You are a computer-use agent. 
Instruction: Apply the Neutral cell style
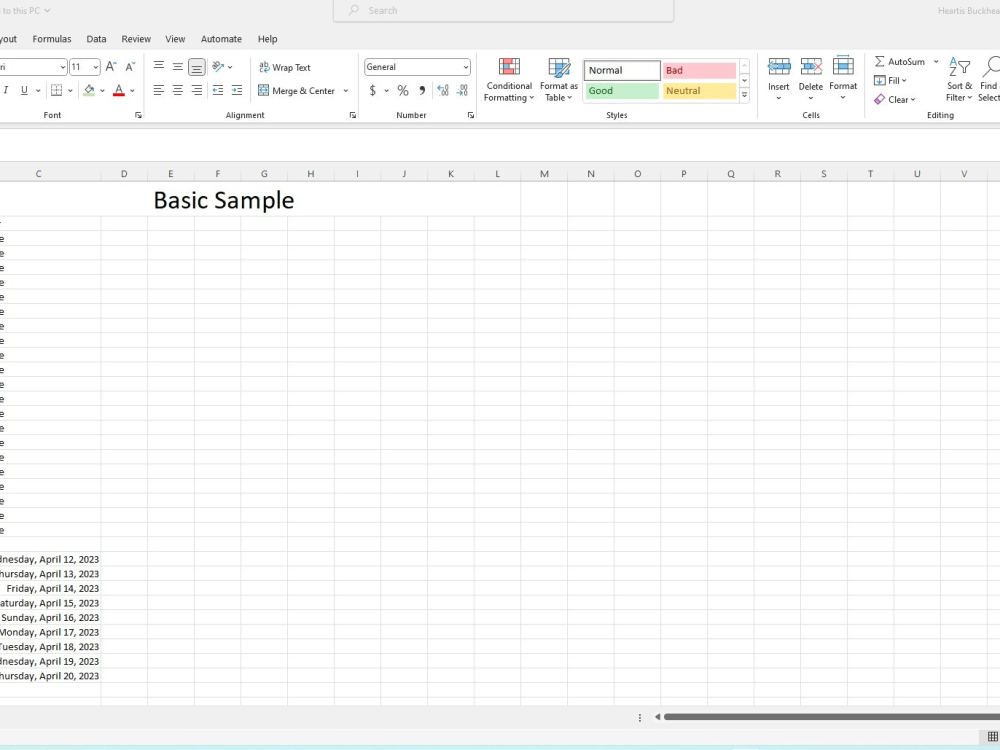[x=700, y=91]
